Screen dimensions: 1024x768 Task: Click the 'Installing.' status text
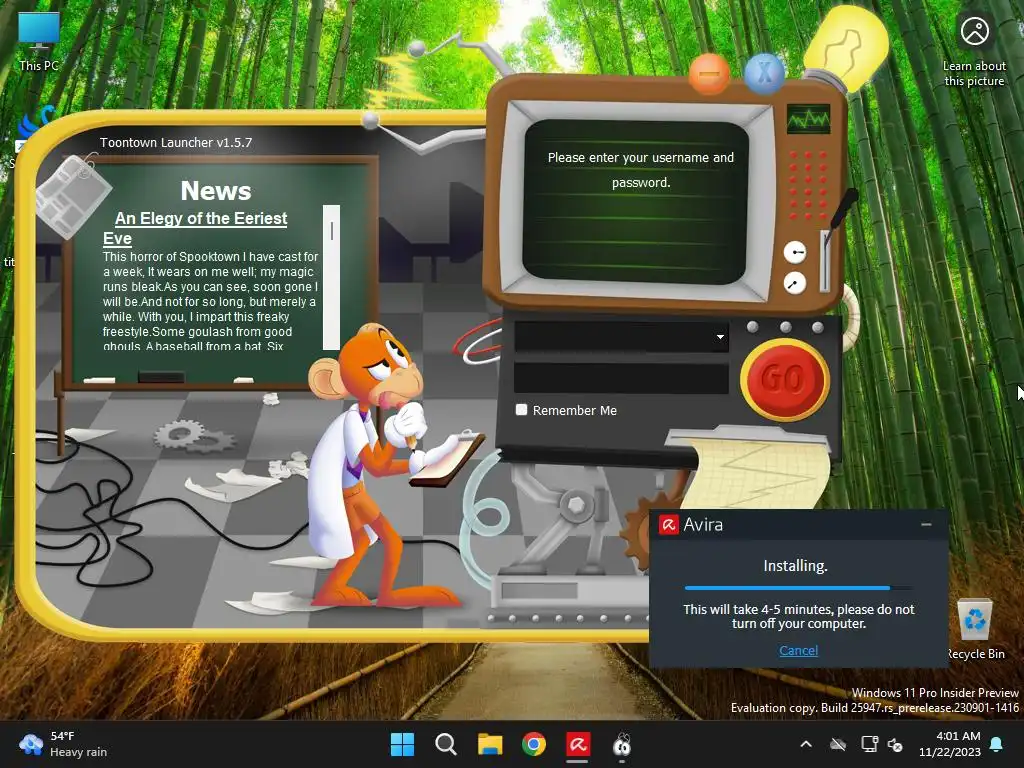click(x=795, y=566)
